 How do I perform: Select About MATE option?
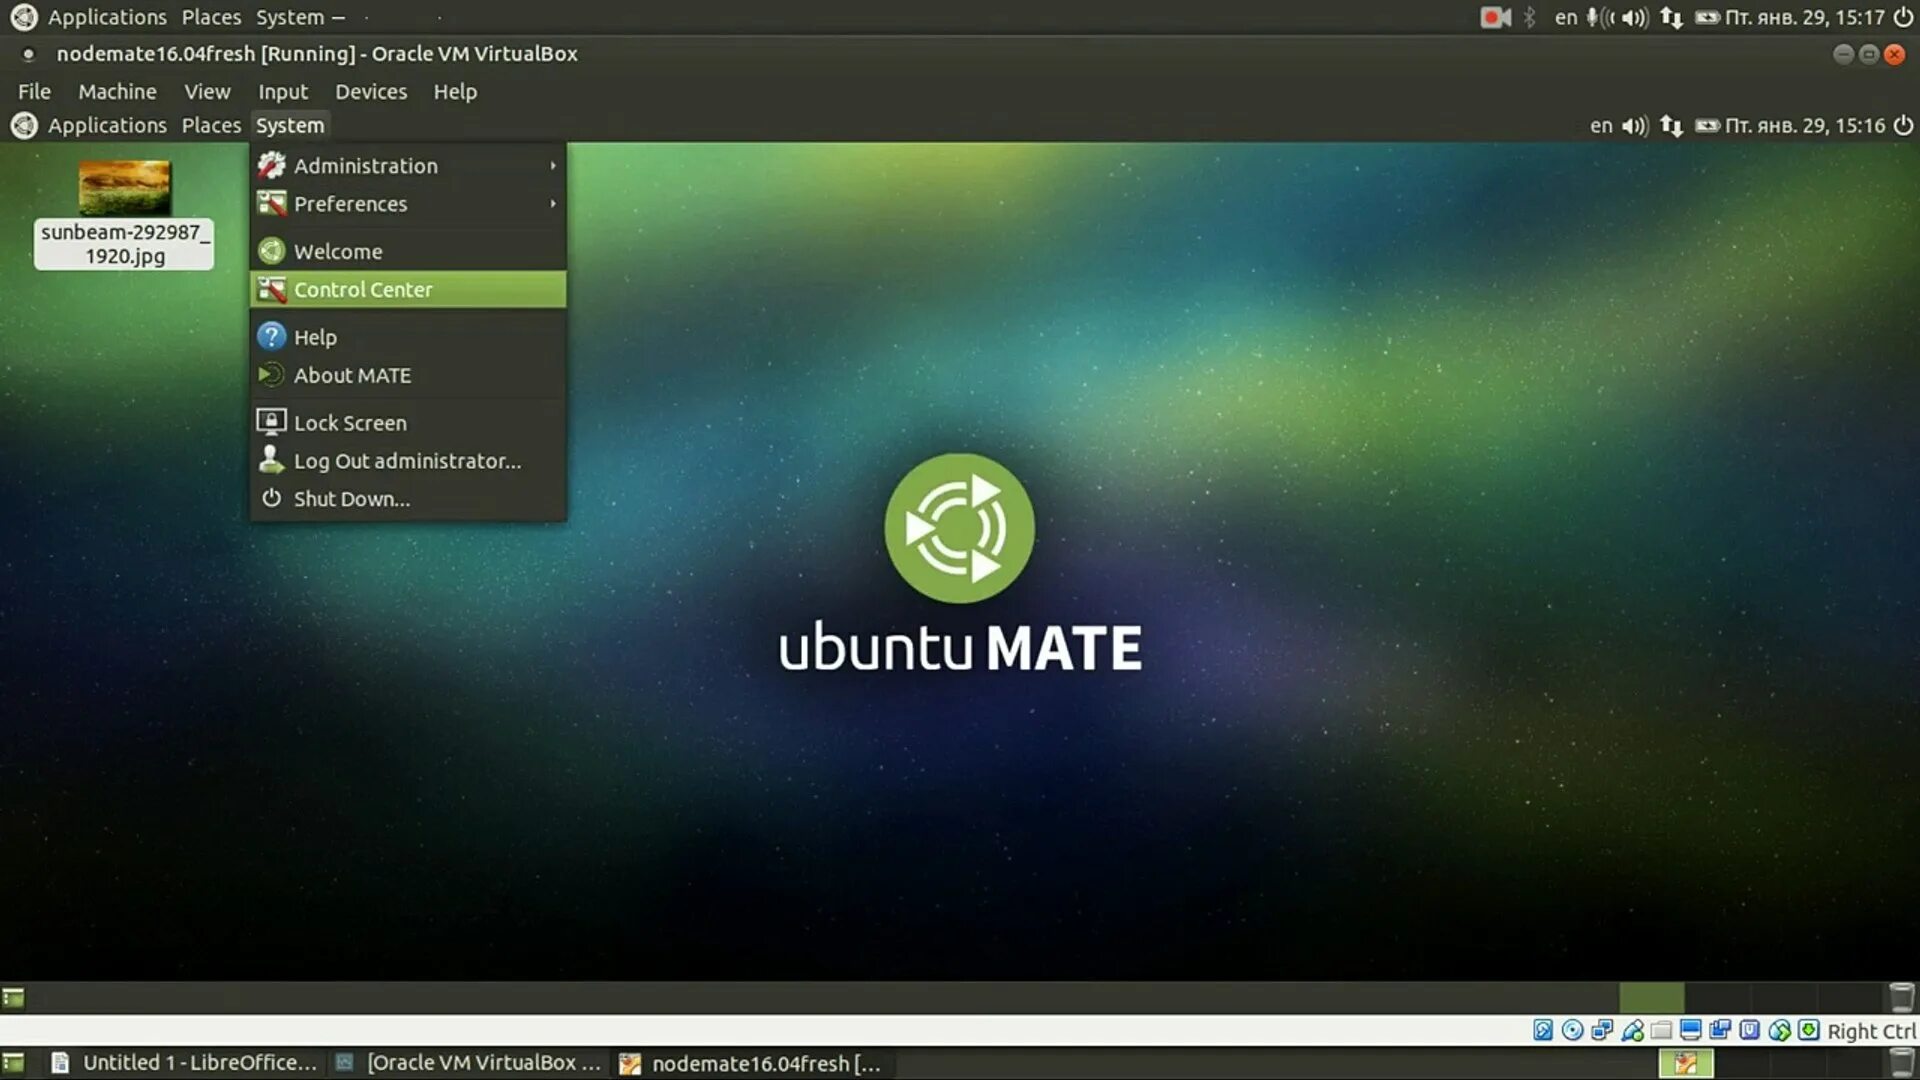point(352,375)
